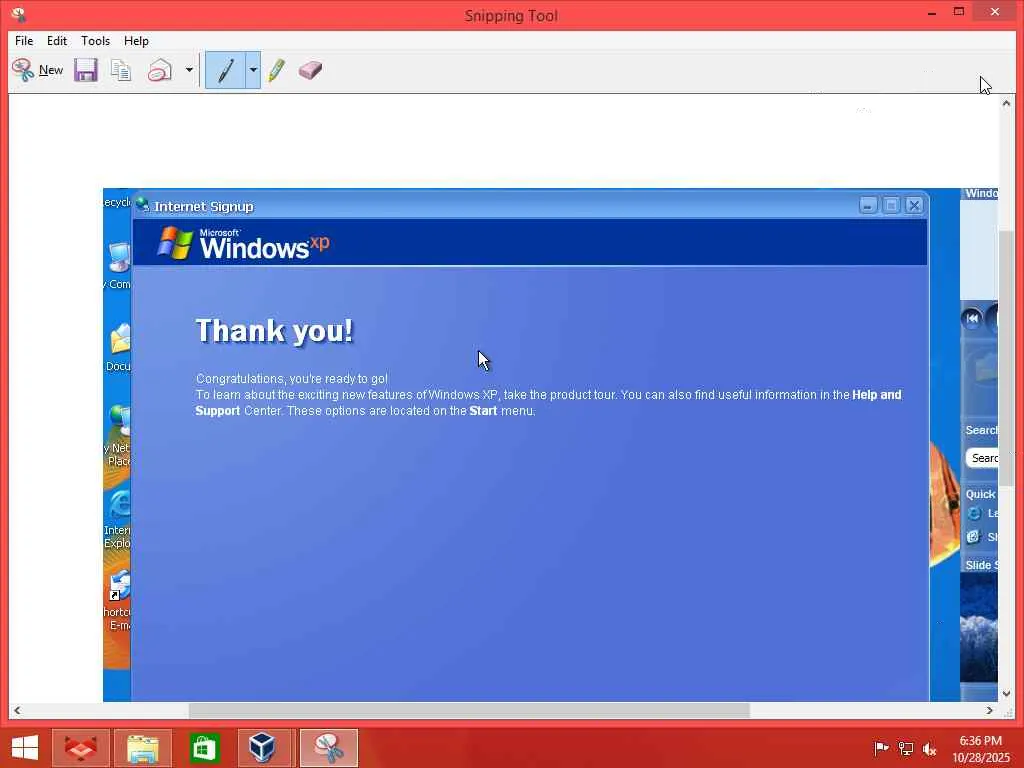Click the Thank you! heading
Screen dimensions: 1024x768
pos(274,330)
